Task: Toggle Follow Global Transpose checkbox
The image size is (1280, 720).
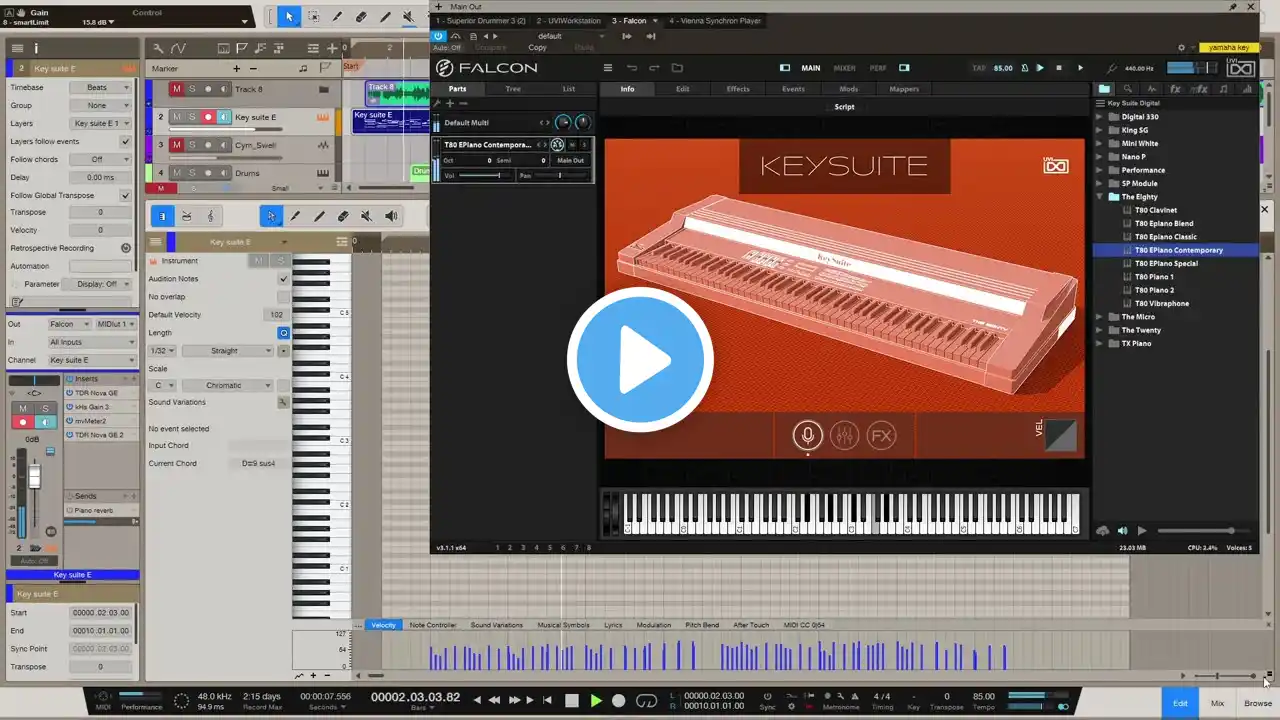Action: point(125,195)
